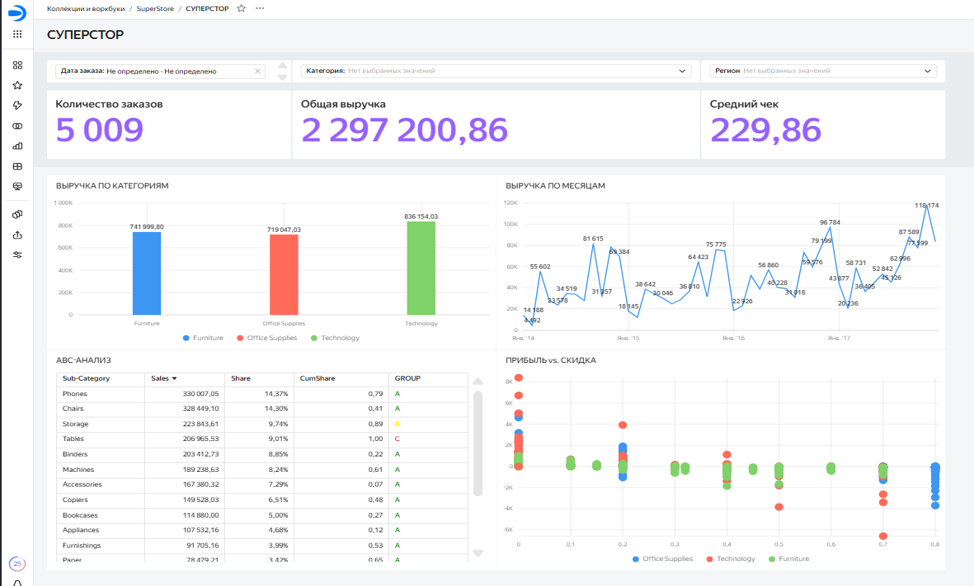Click the Sales column sort arrow

pos(175,378)
